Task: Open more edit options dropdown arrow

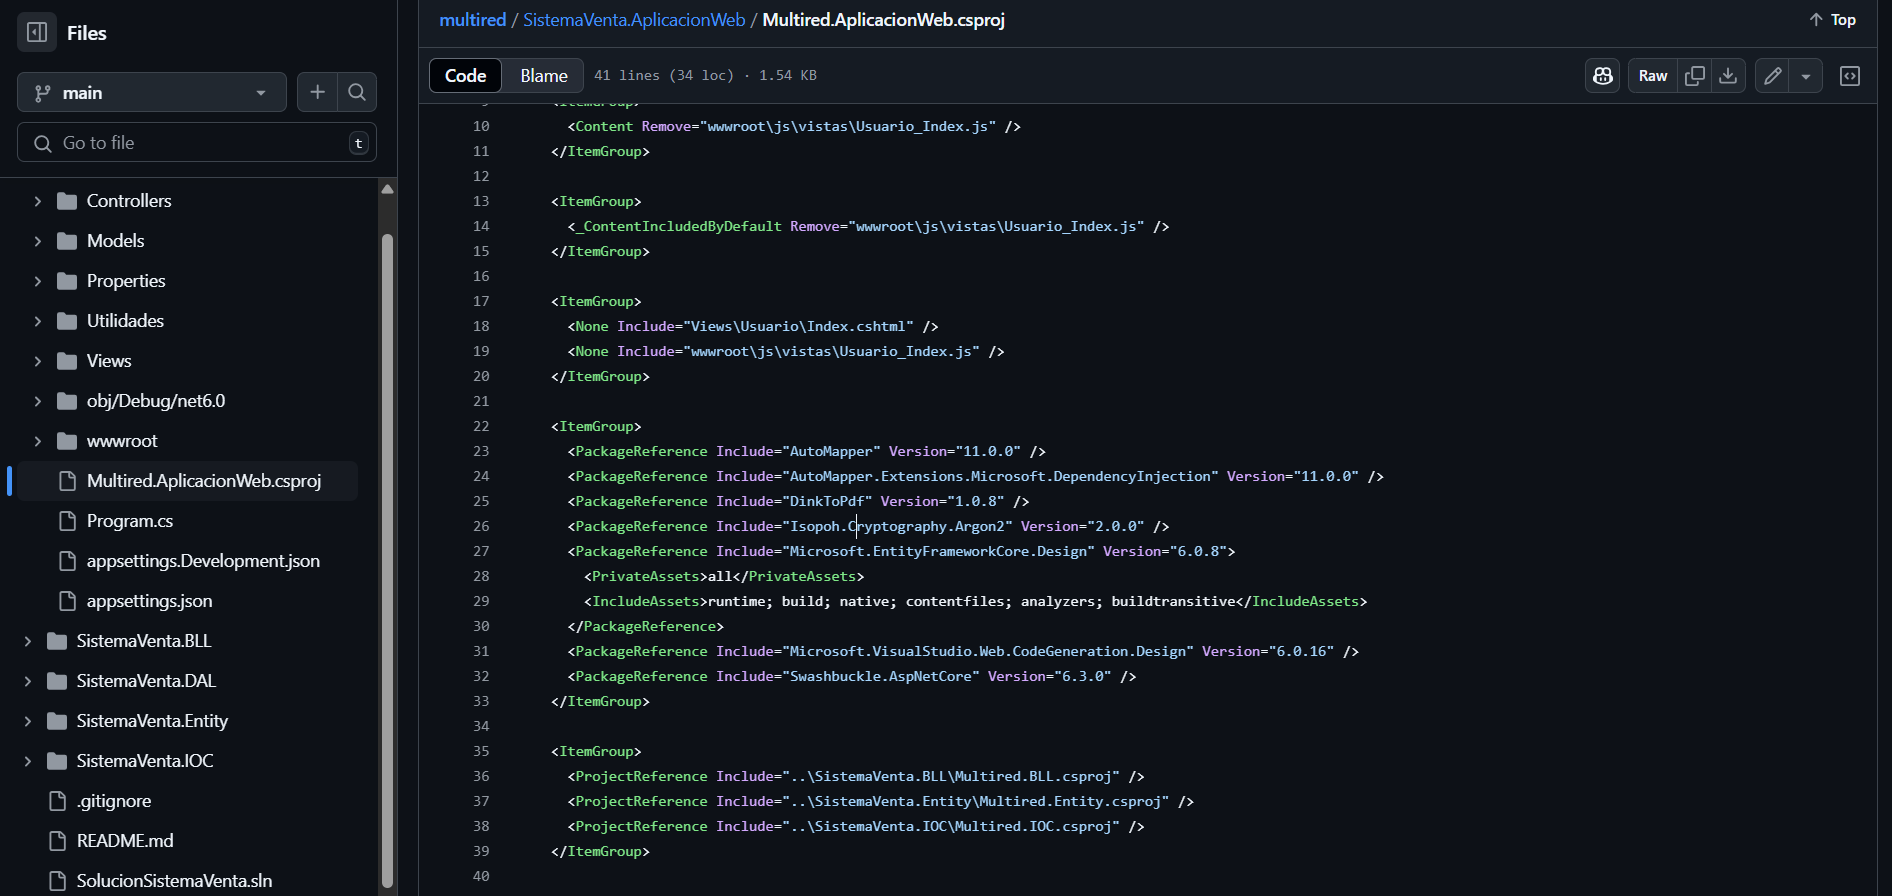Action: (x=1806, y=76)
